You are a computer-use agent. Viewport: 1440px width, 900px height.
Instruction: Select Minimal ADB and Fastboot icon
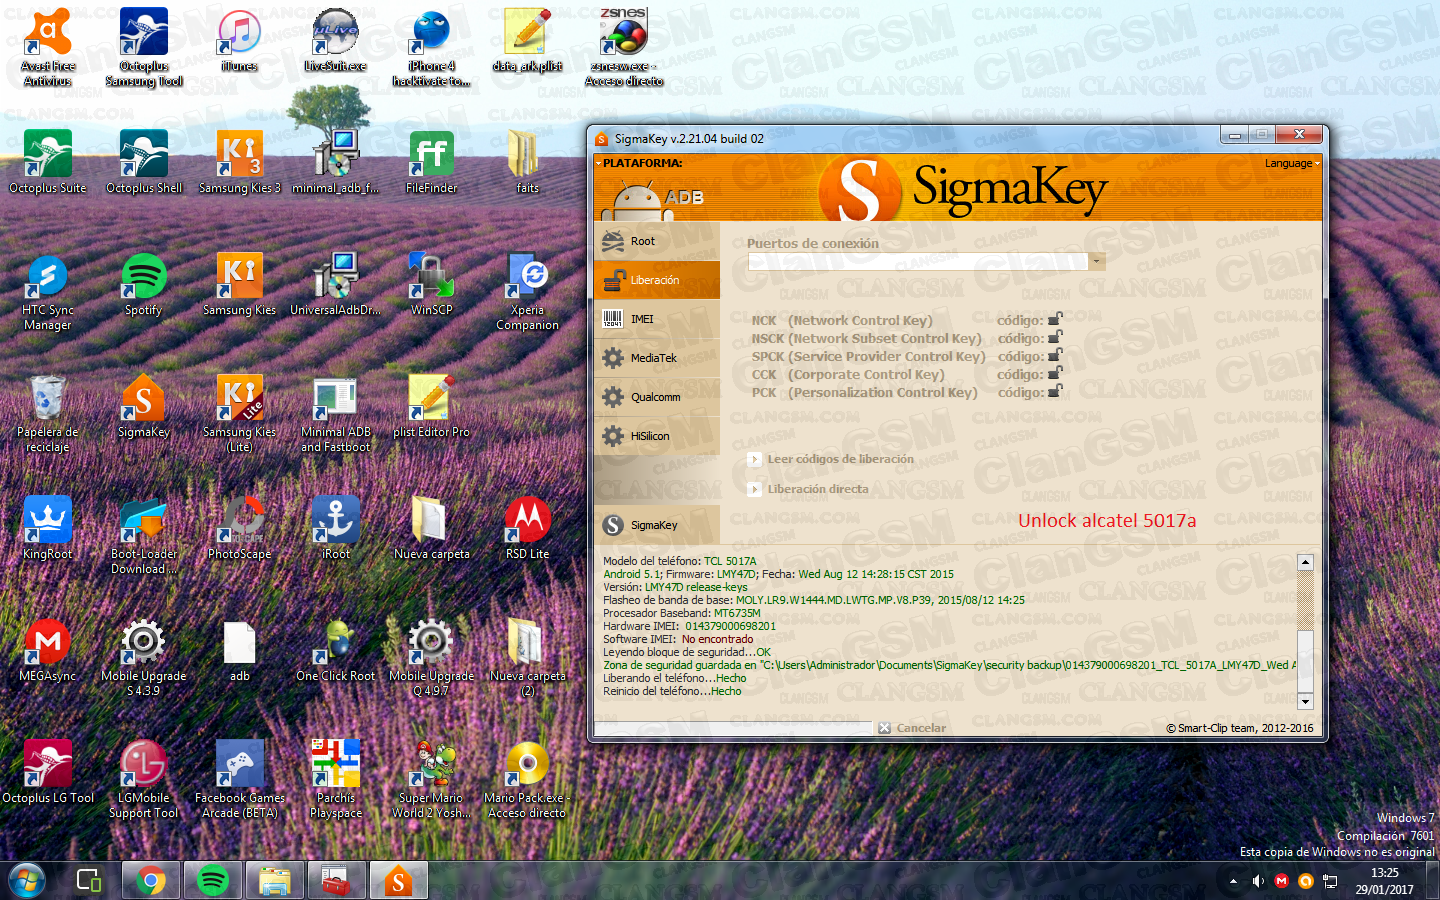[x=336, y=413]
